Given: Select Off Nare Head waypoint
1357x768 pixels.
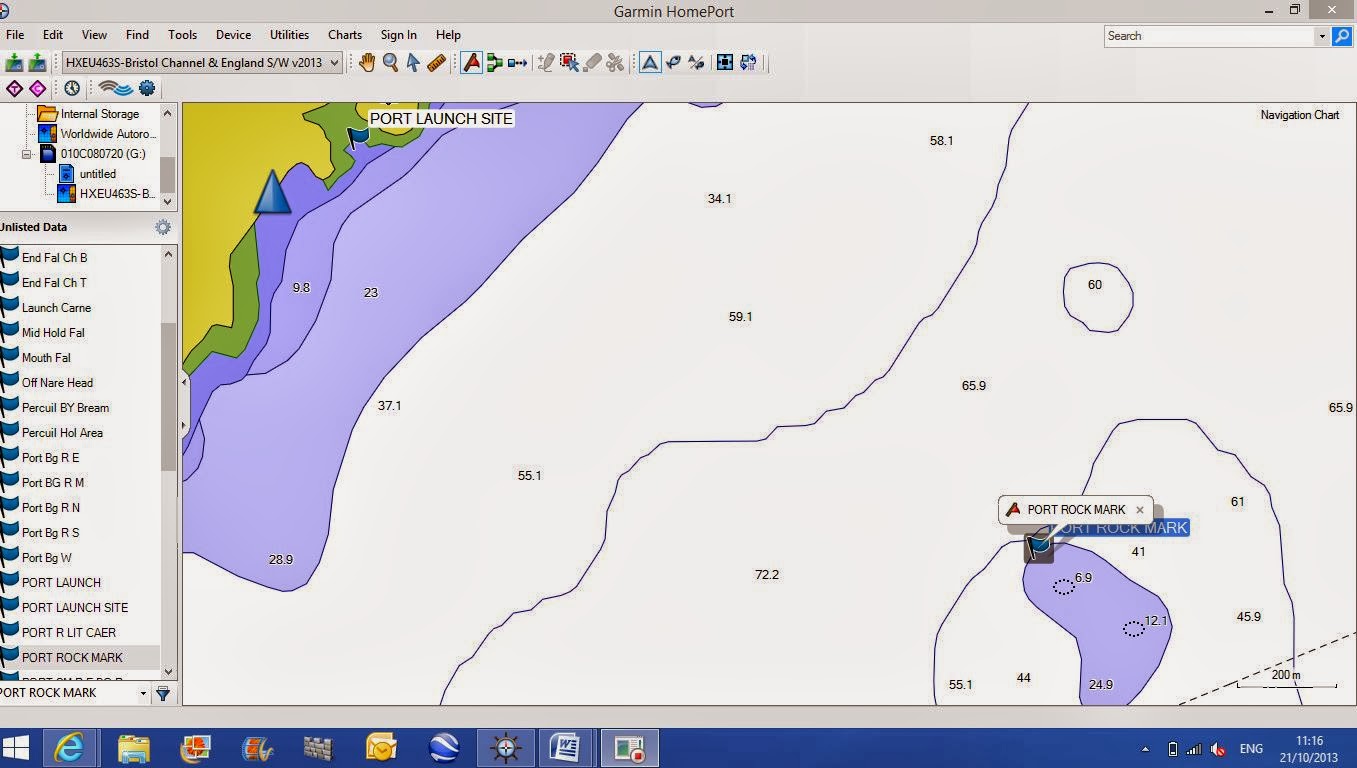Looking at the screenshot, I should pyautogui.click(x=57, y=383).
